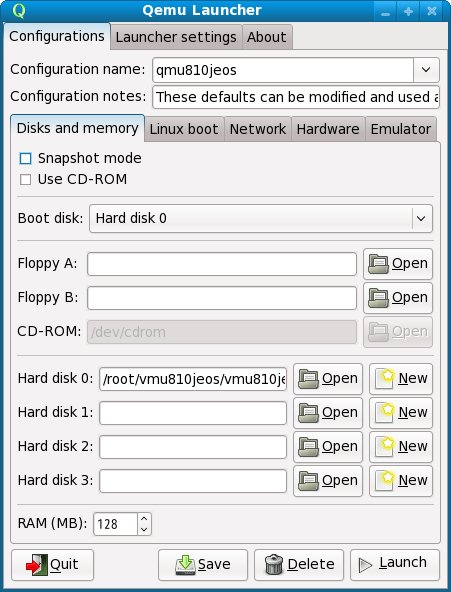Increase RAM with the up arrow
451x592 pixels.
(x=144, y=519)
